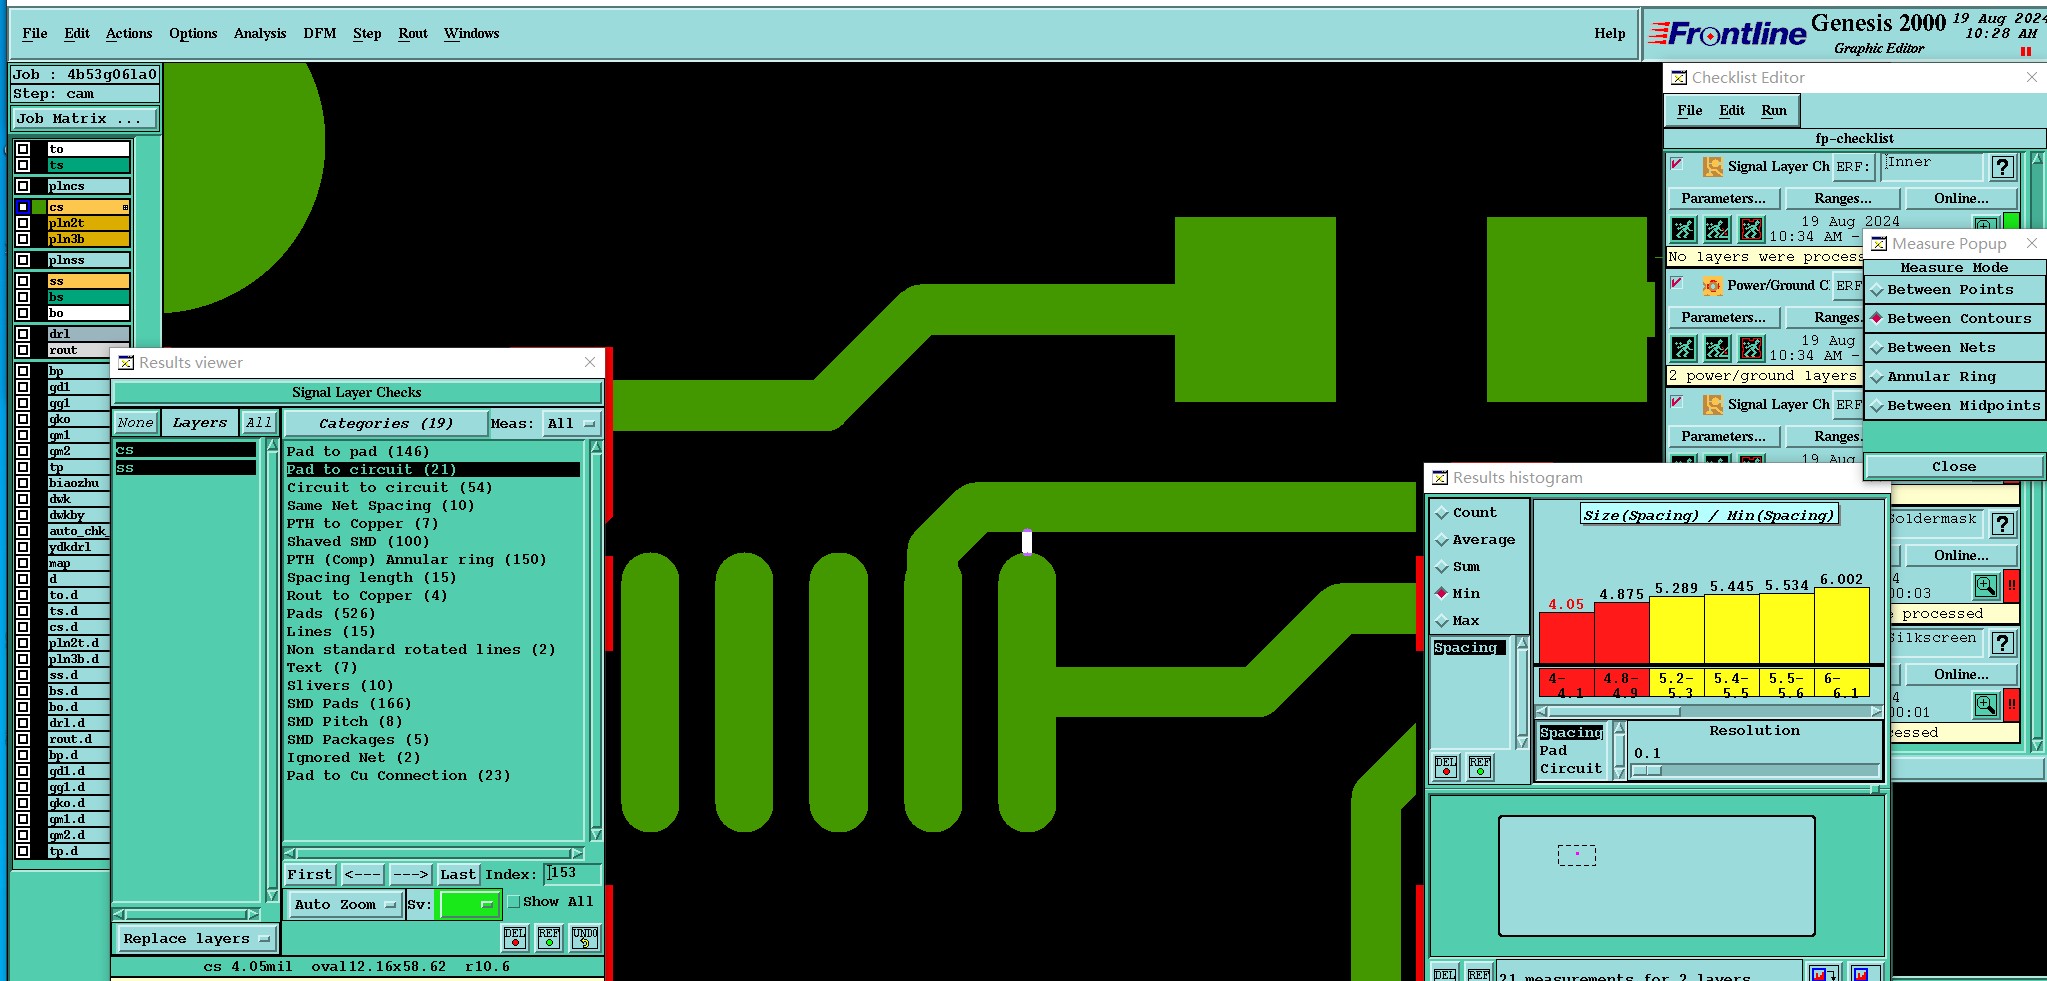Image resolution: width=2047 pixels, height=981 pixels.
Task: Click red alert icon in Soldermask check
Action: [2011, 585]
